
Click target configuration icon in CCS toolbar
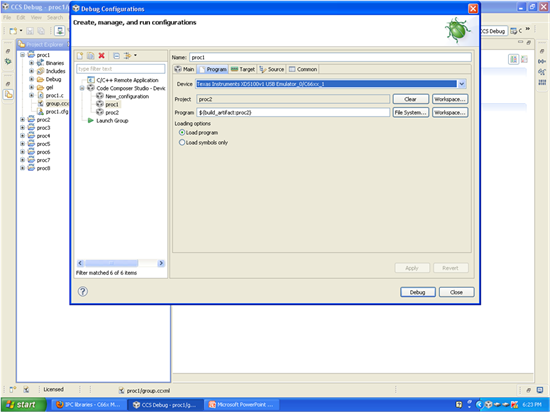coord(60,31)
